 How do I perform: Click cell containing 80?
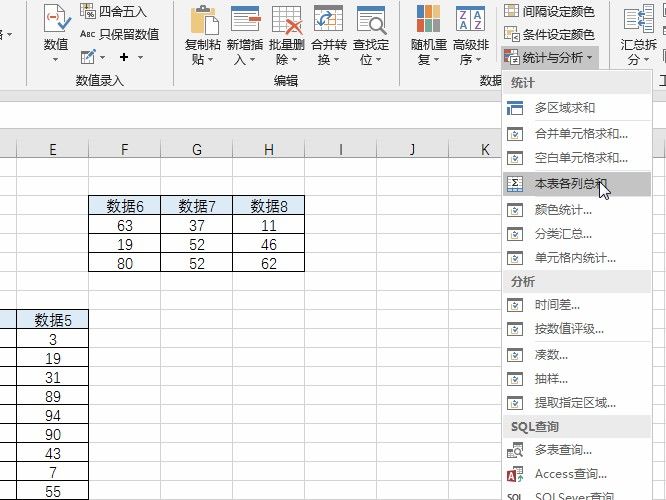pos(124,263)
